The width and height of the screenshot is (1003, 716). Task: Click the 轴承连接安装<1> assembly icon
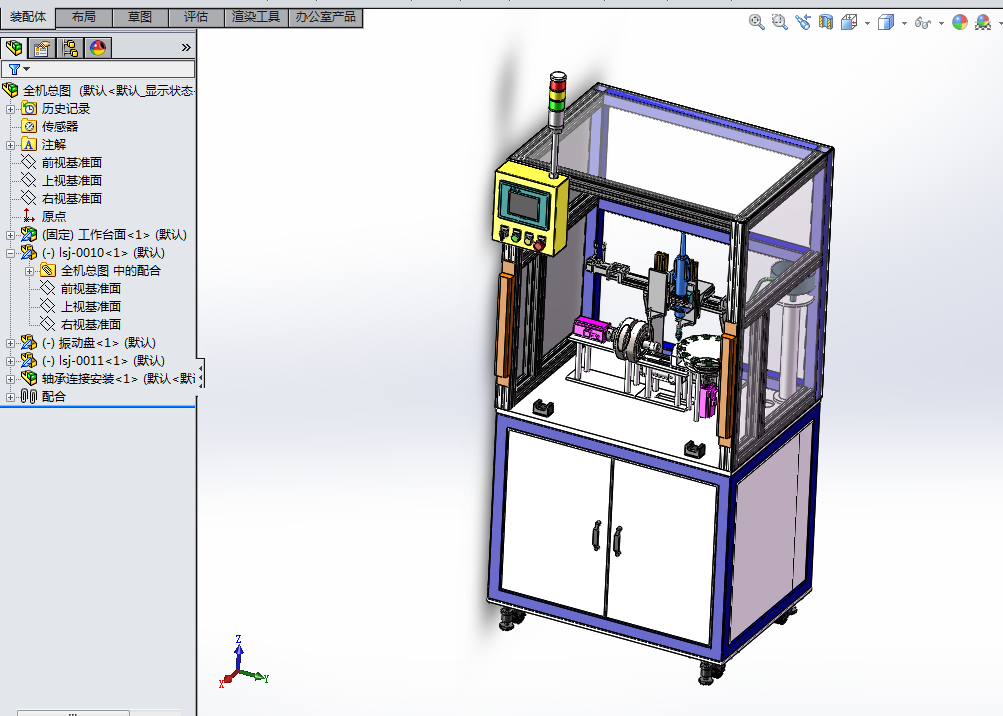29,378
